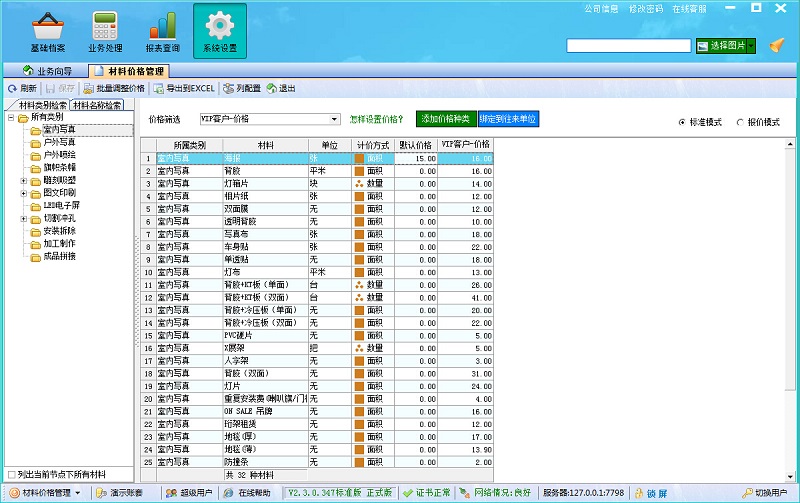Click the search input field at top right
Screen dimensions: 800x503
[628, 46]
